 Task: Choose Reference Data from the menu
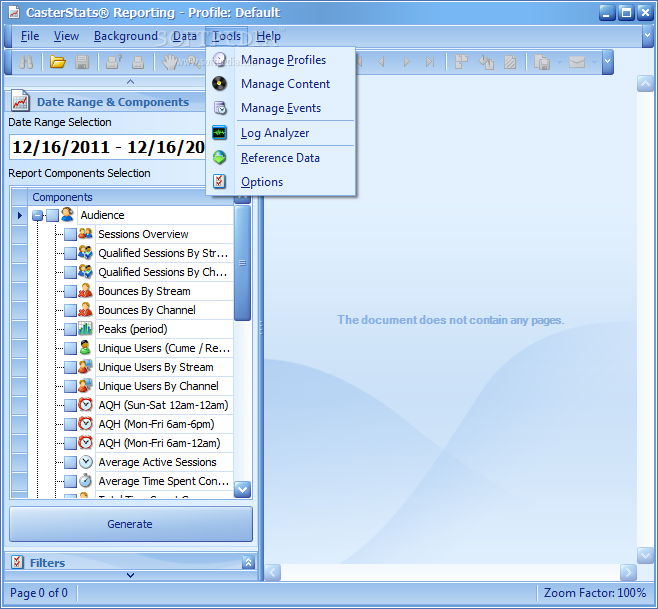pos(280,158)
